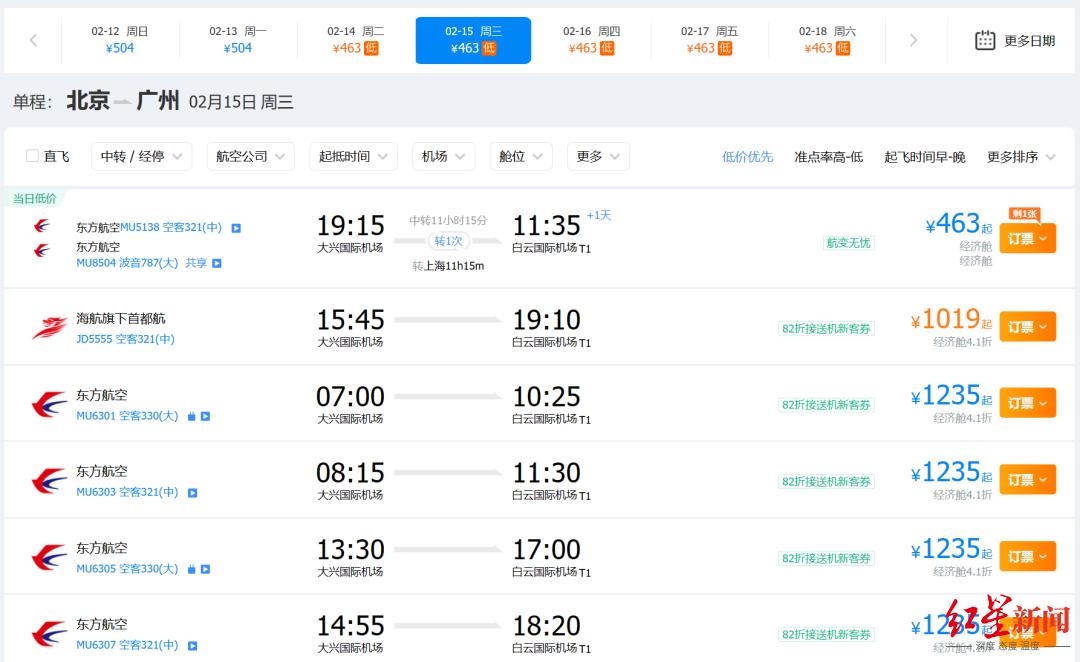Show later dates with right arrow
Image resolution: width=1080 pixels, height=662 pixels.
[913, 40]
